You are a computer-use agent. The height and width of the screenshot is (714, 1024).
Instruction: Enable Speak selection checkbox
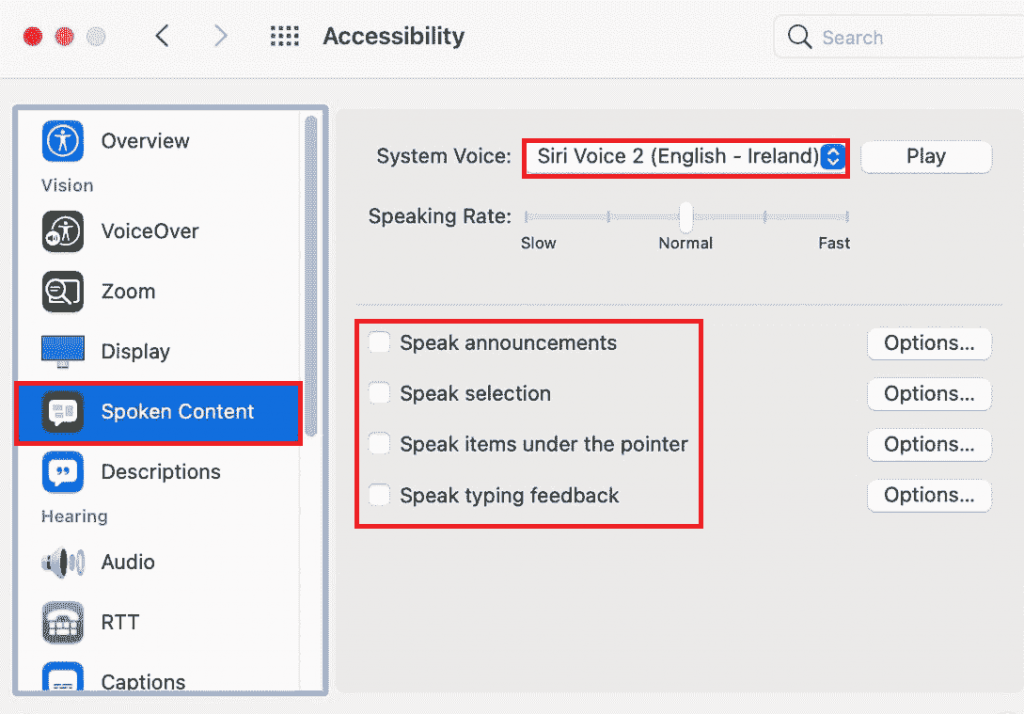pyautogui.click(x=379, y=394)
